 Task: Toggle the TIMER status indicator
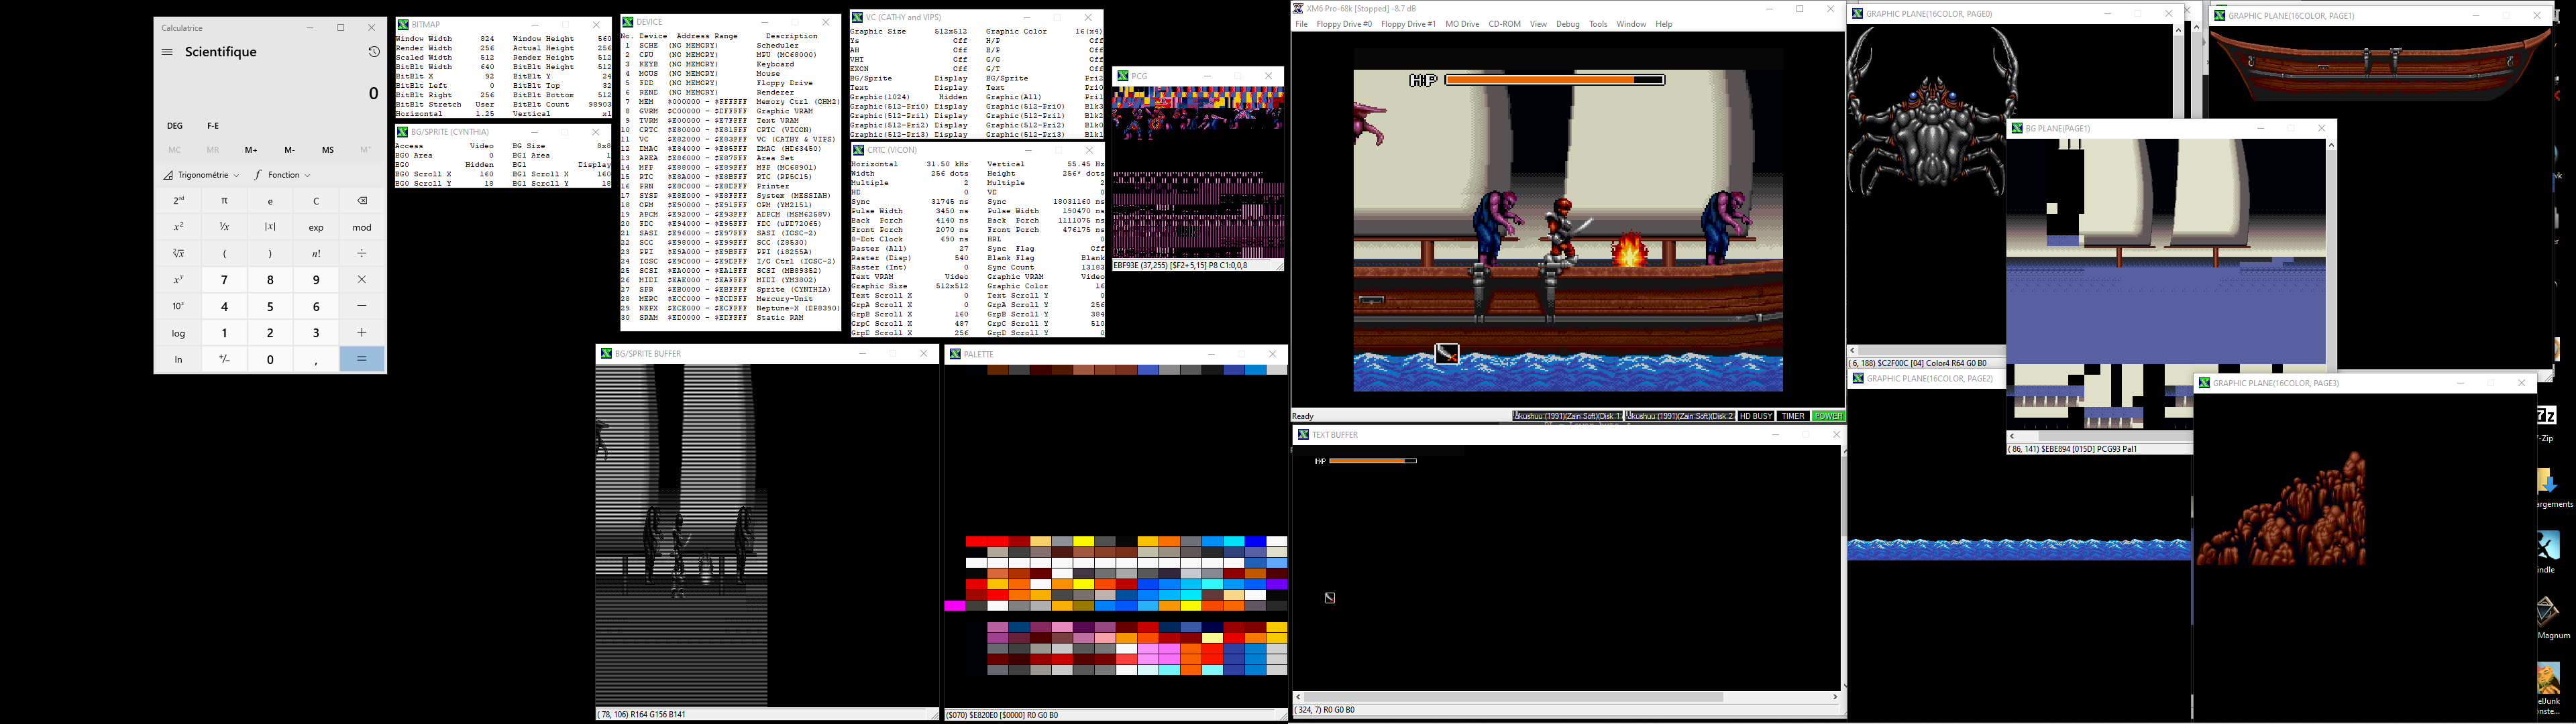point(1793,416)
